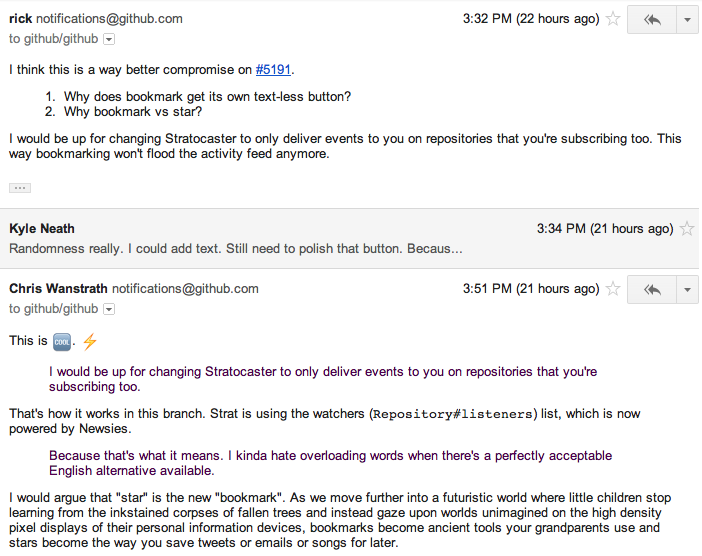Screen dimensions: 702x556
Task: Show trimmed content in rick's message
Action: pos(20,188)
